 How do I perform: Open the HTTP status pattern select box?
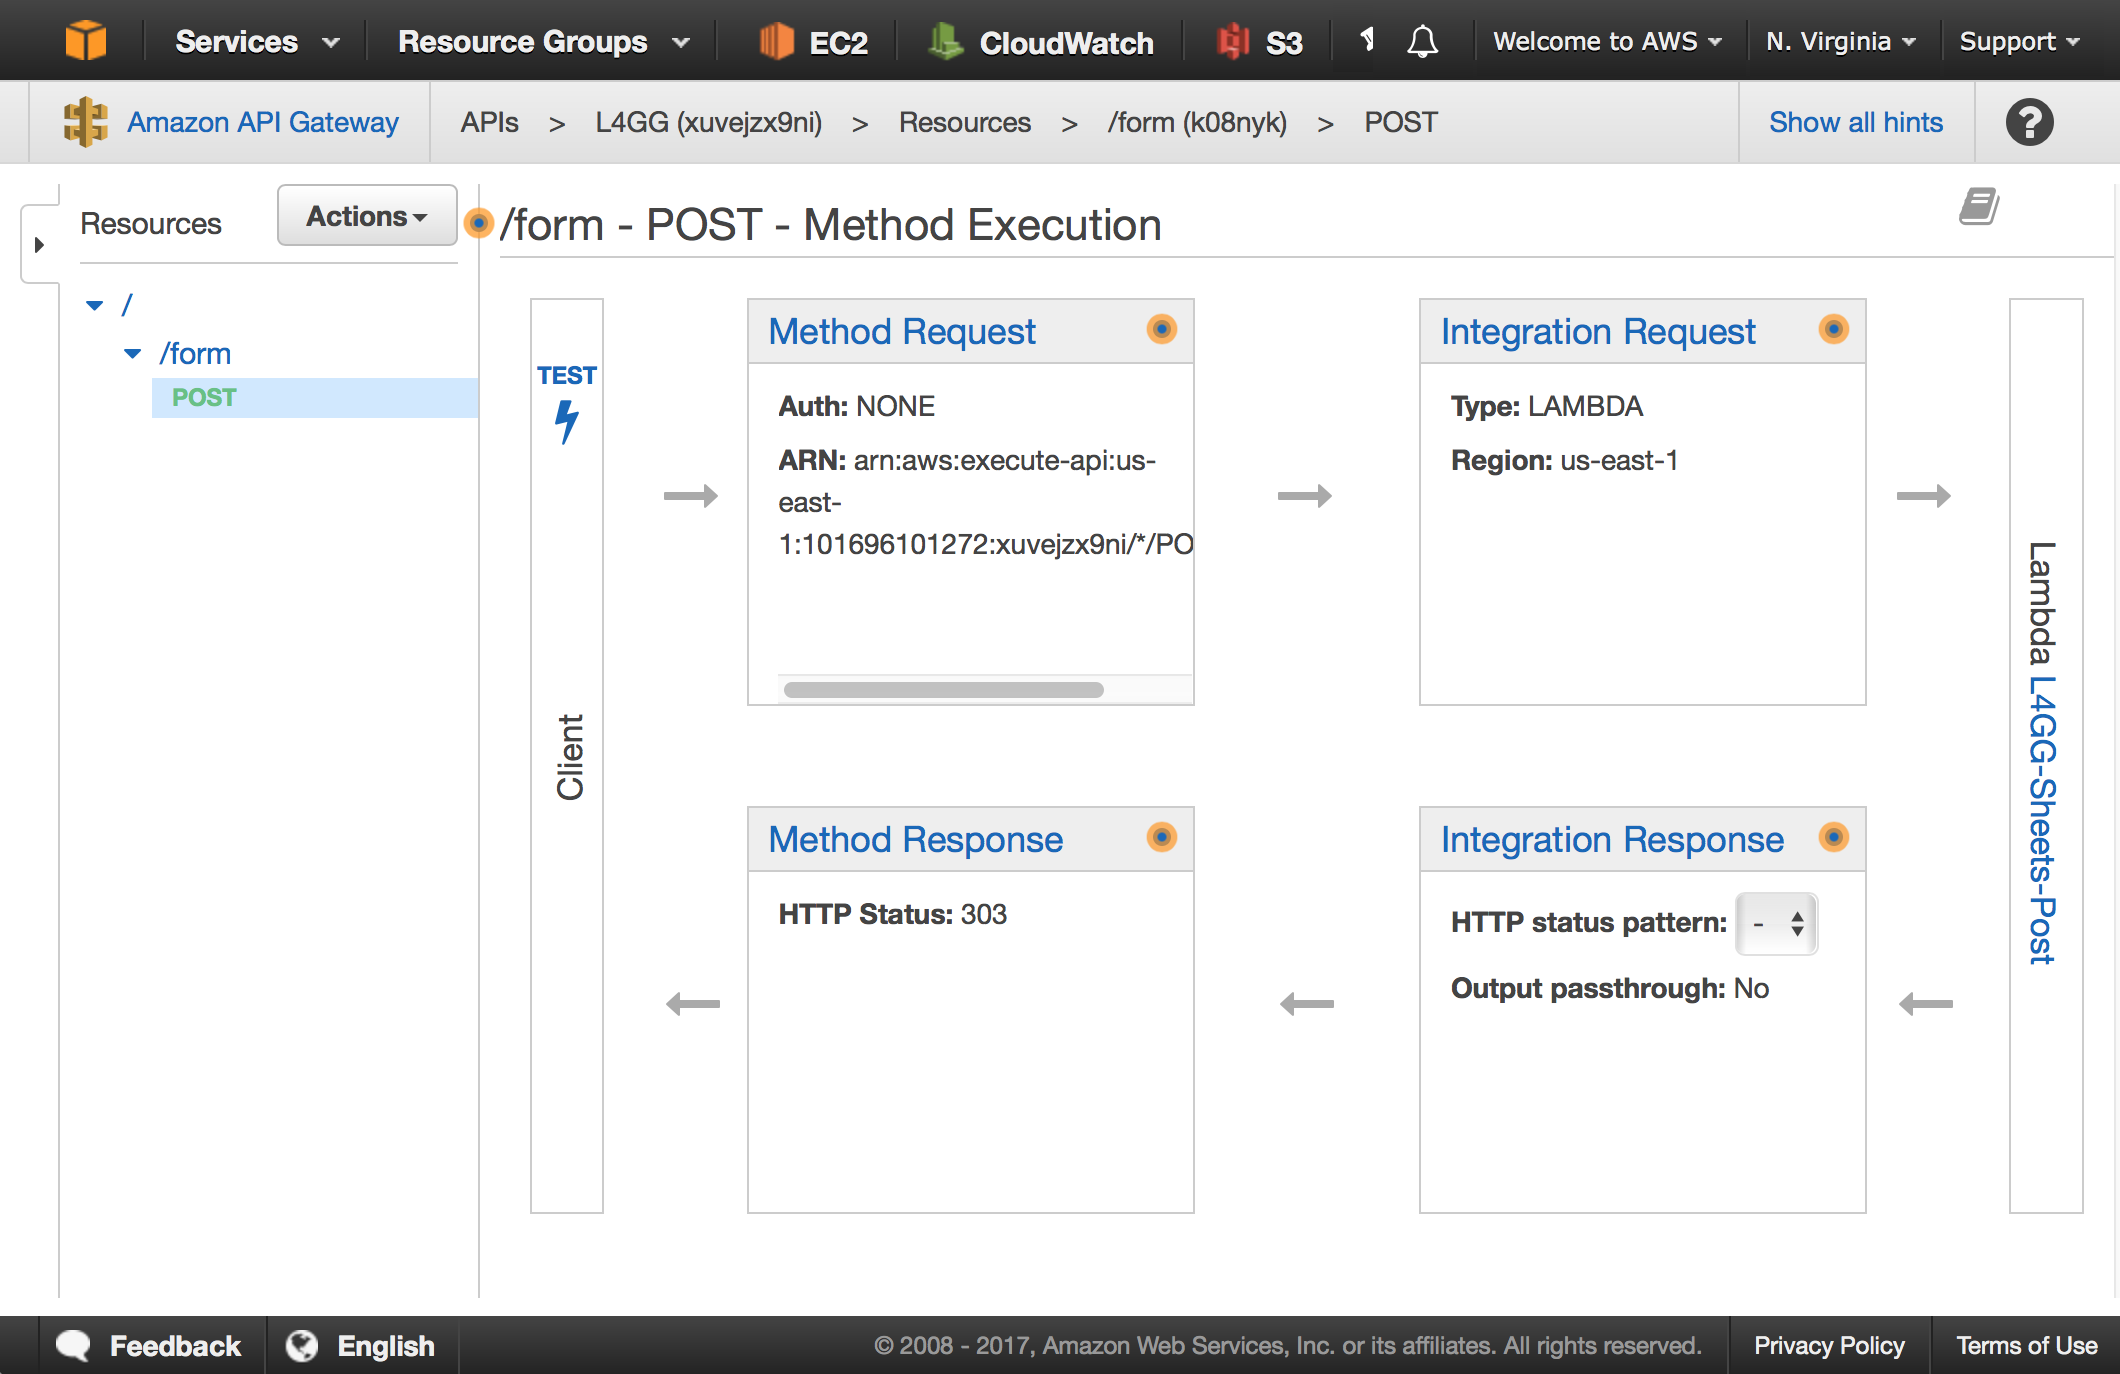[1777, 923]
